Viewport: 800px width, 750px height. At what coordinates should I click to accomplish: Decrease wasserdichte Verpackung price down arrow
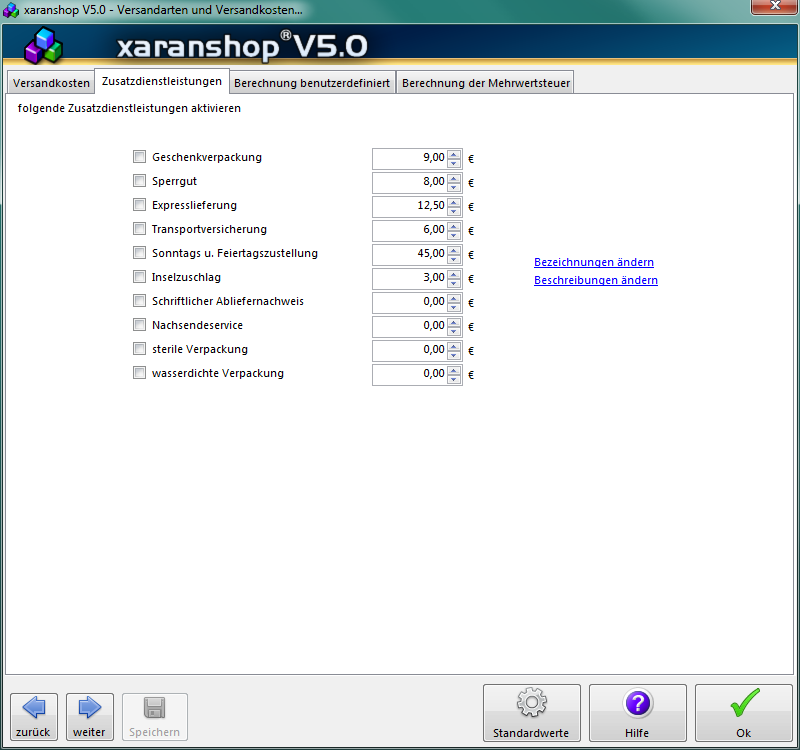pos(454,379)
